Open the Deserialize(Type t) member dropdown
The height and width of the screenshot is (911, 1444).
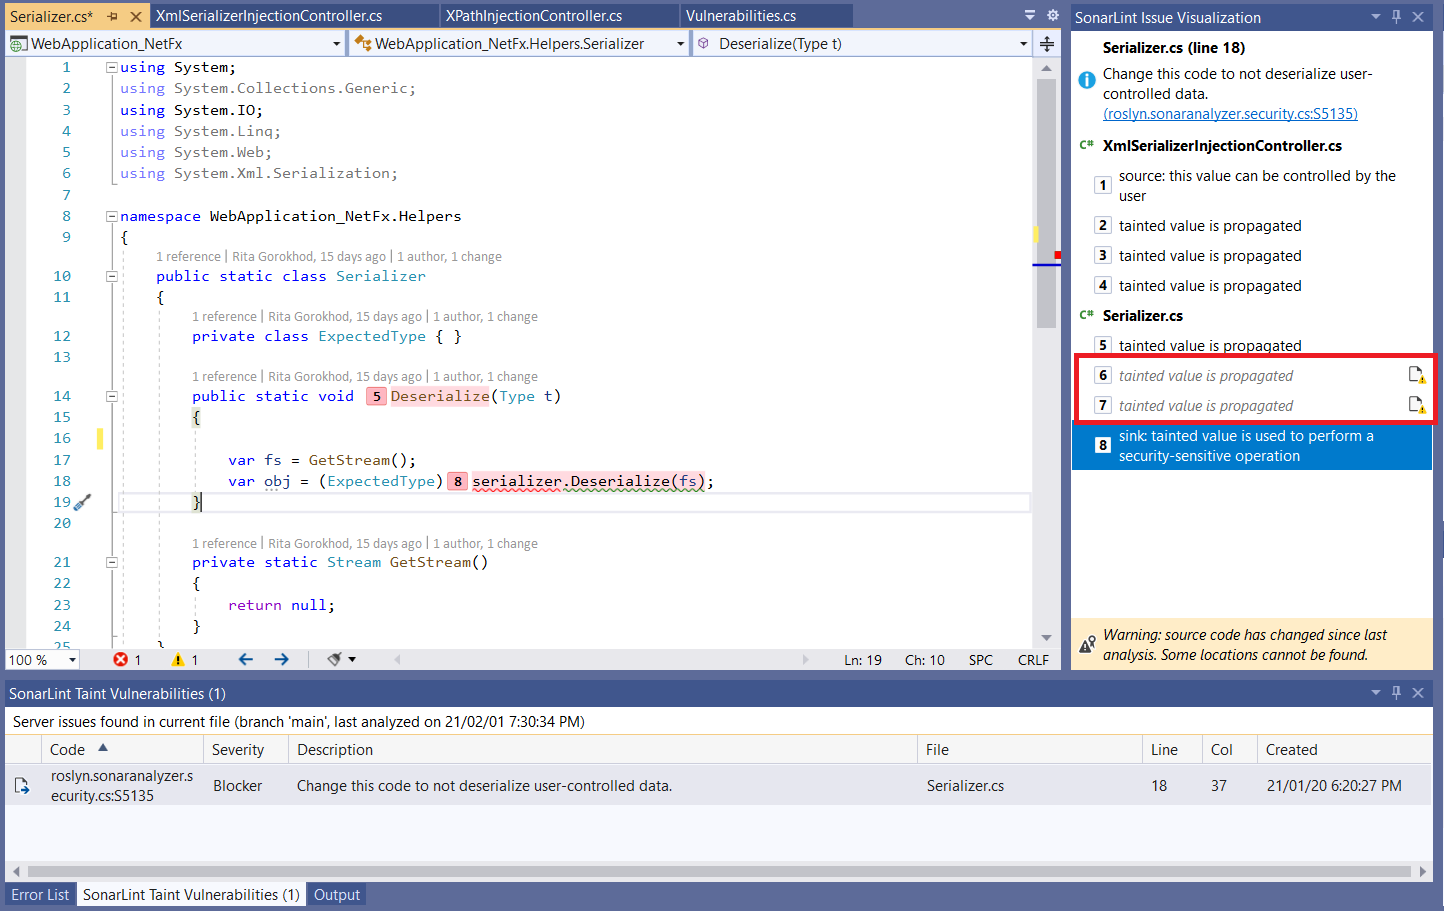[862, 43]
